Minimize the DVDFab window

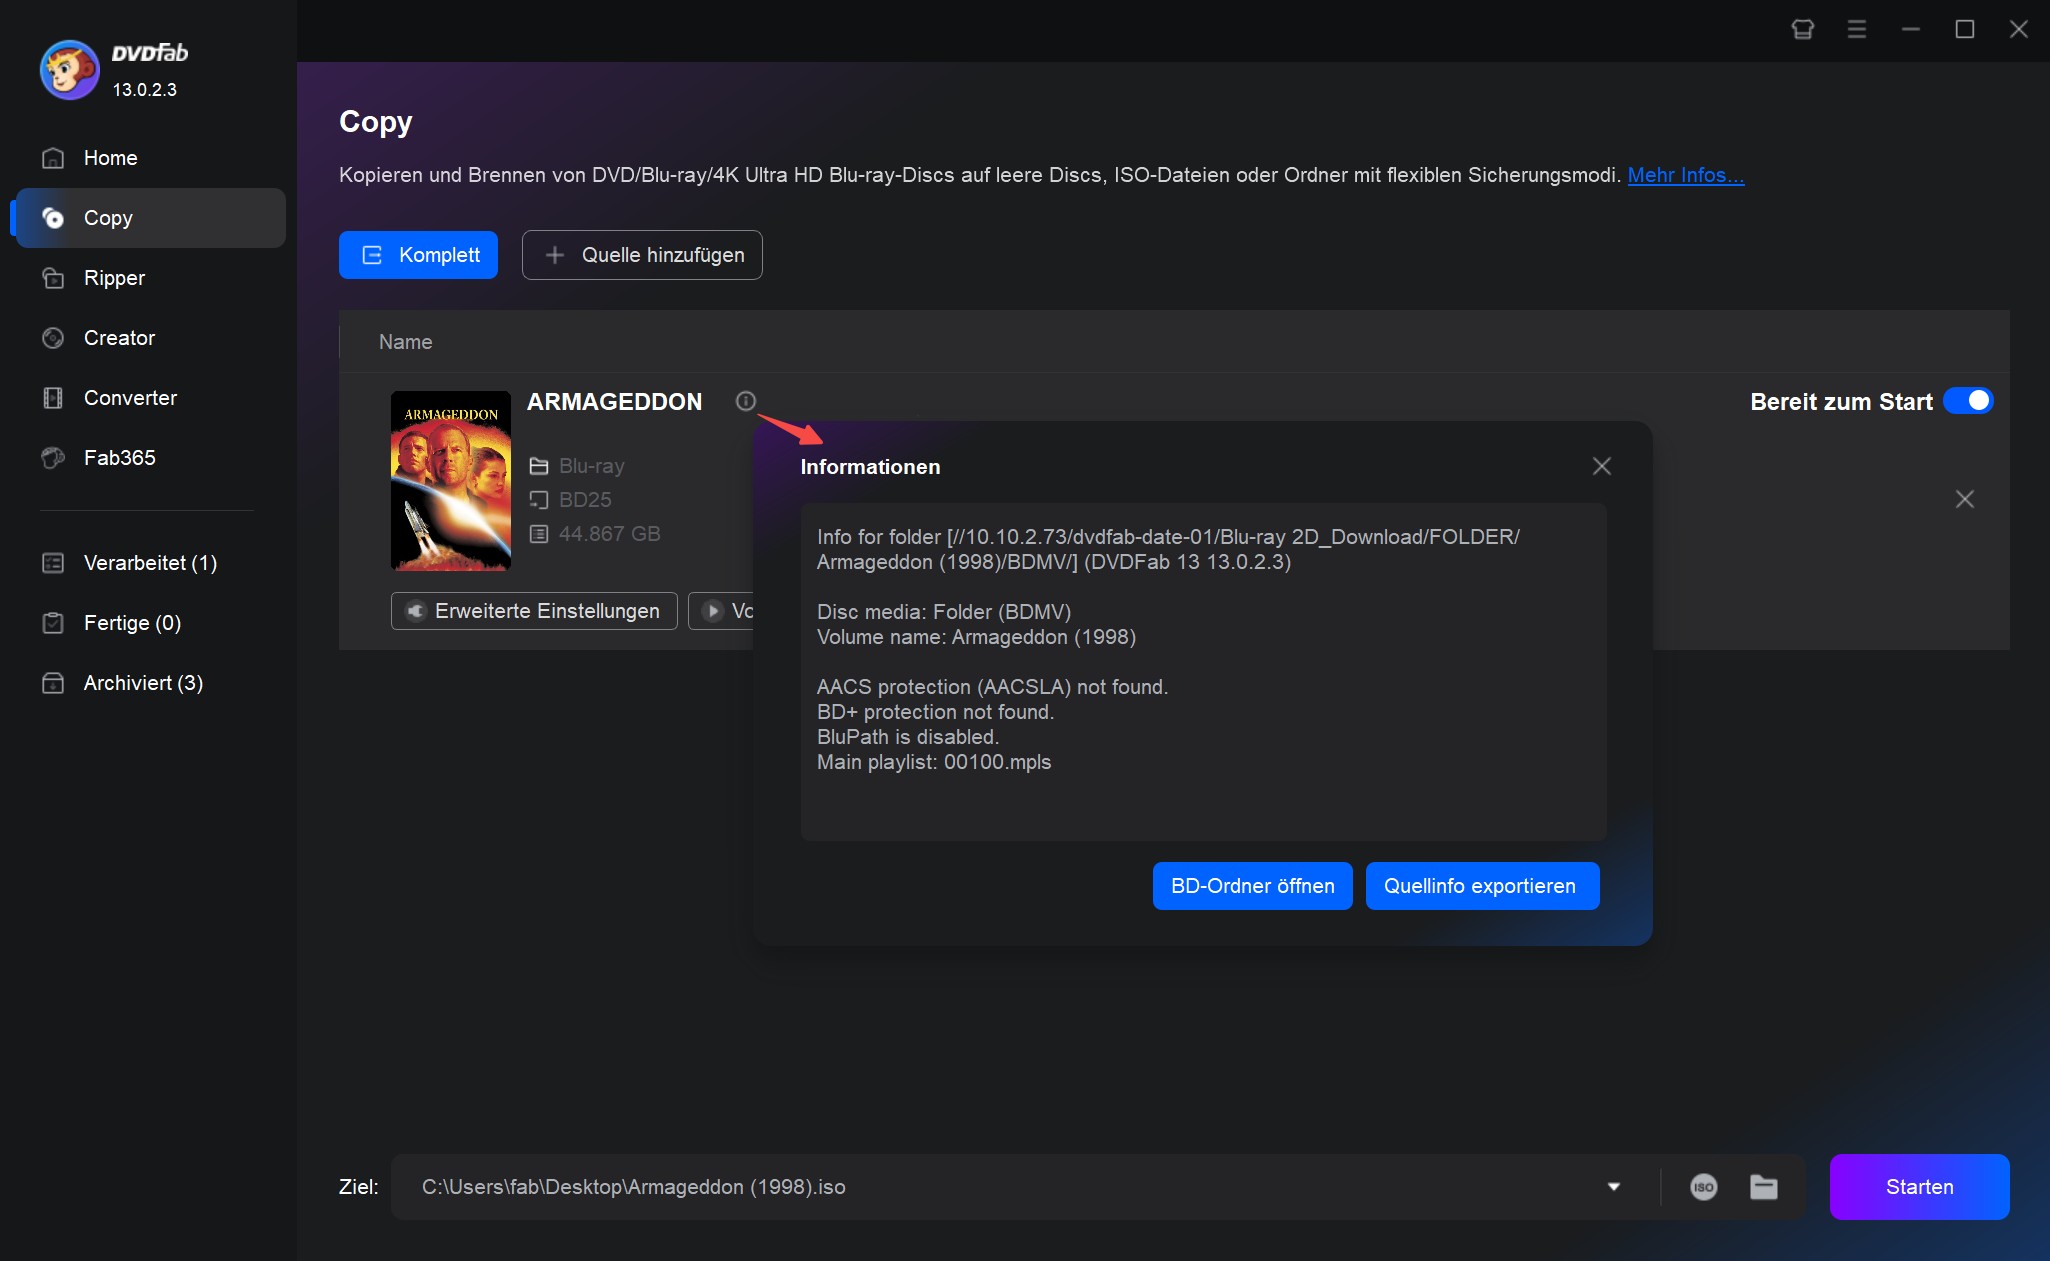coord(1911,29)
